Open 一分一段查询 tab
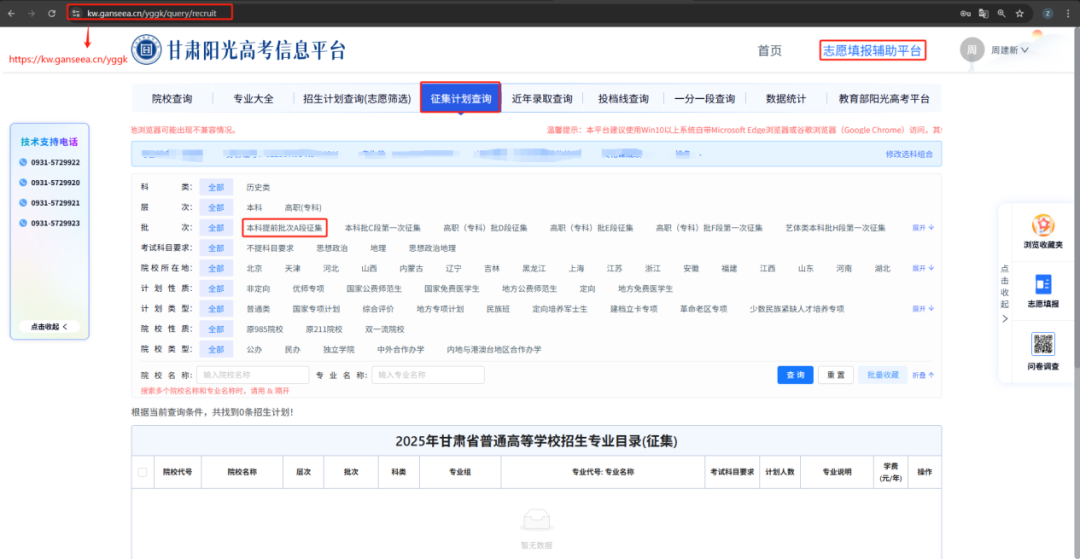The height and width of the screenshot is (559, 1080). [x=704, y=99]
